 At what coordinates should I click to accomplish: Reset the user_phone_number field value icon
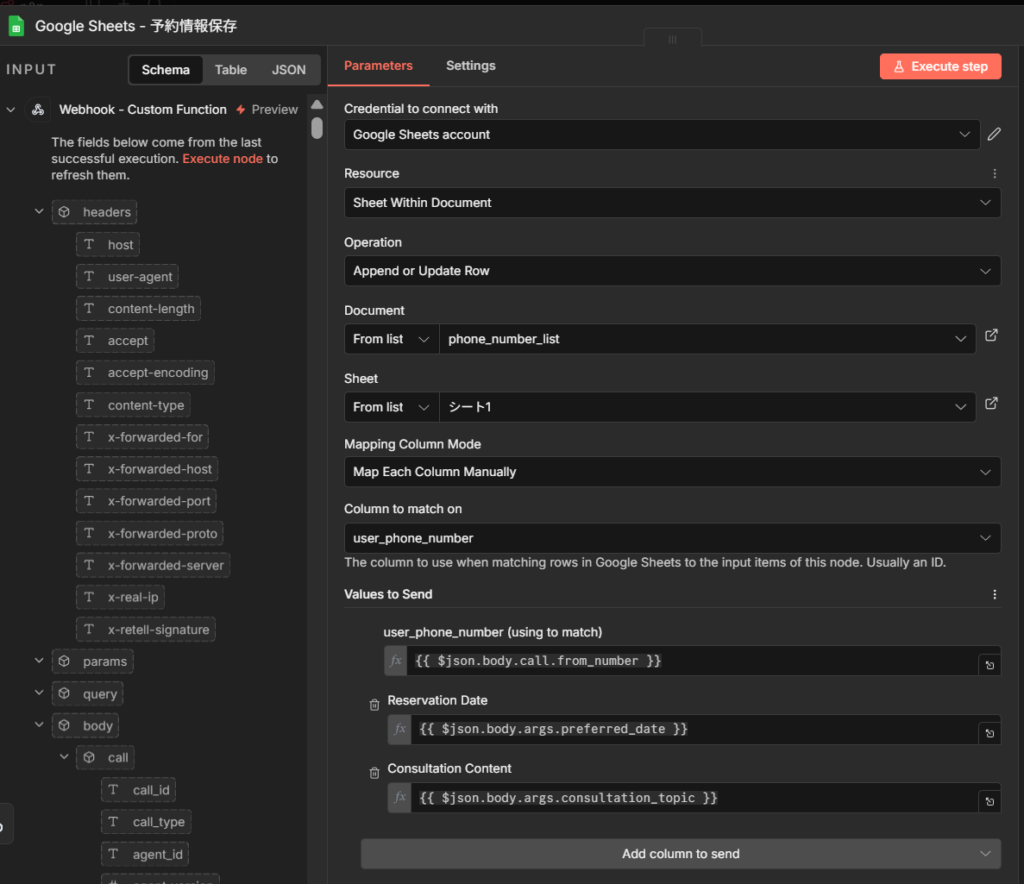pyautogui.click(x=989, y=665)
